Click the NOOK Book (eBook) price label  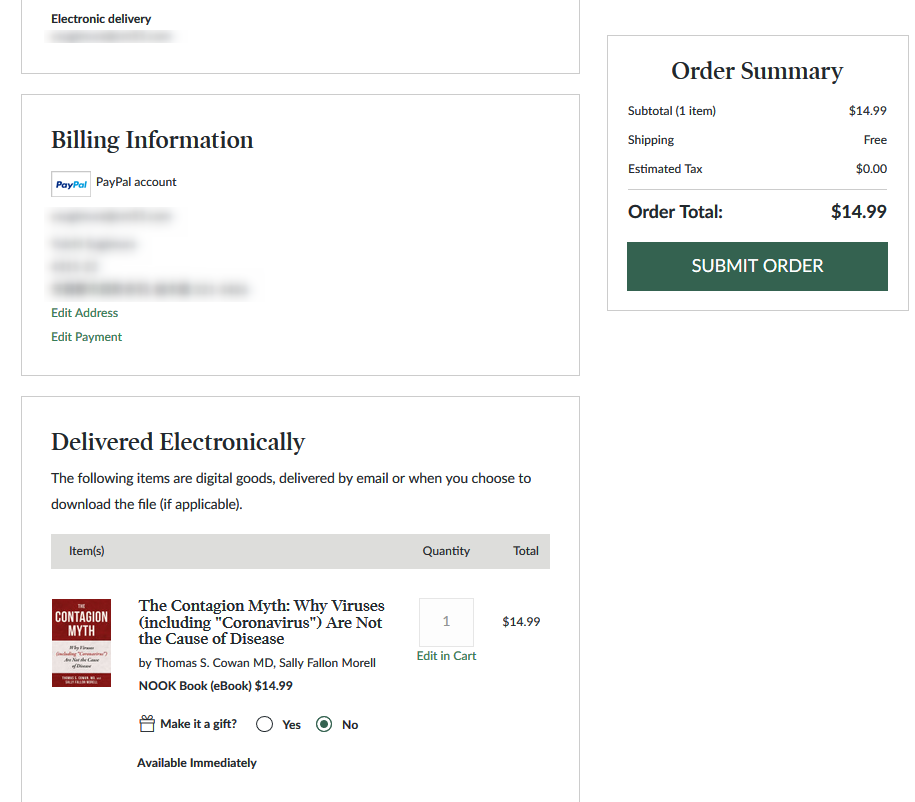216,686
